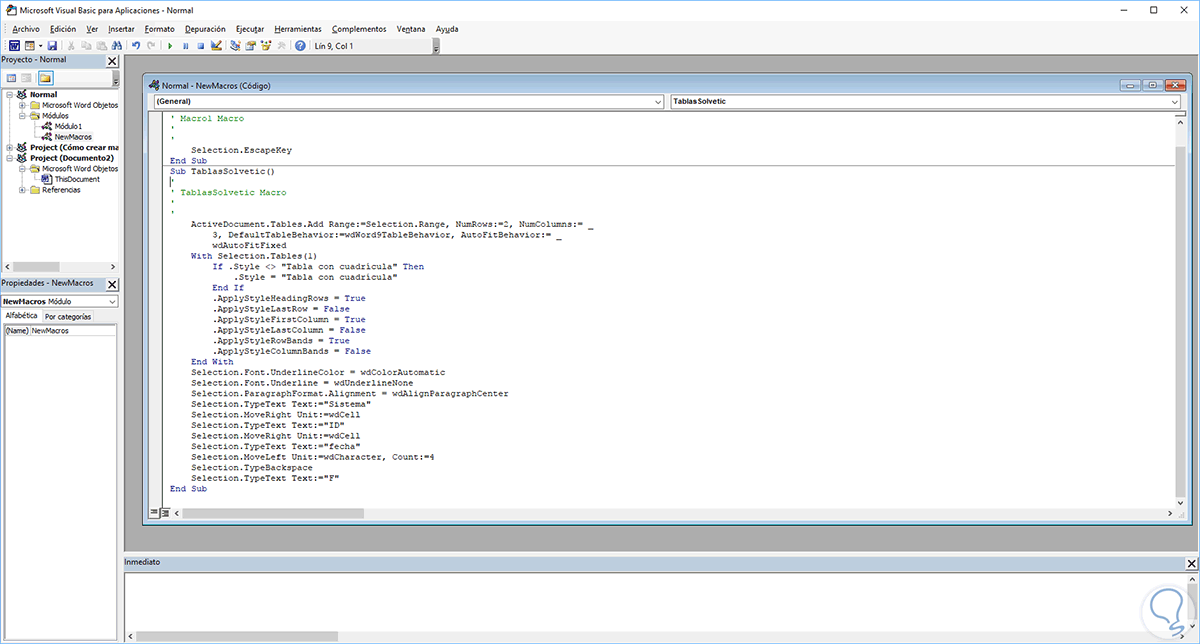Screen dimensions: 1200x644
Task: Click the View Microsoft Word icon
Action: click(14, 46)
